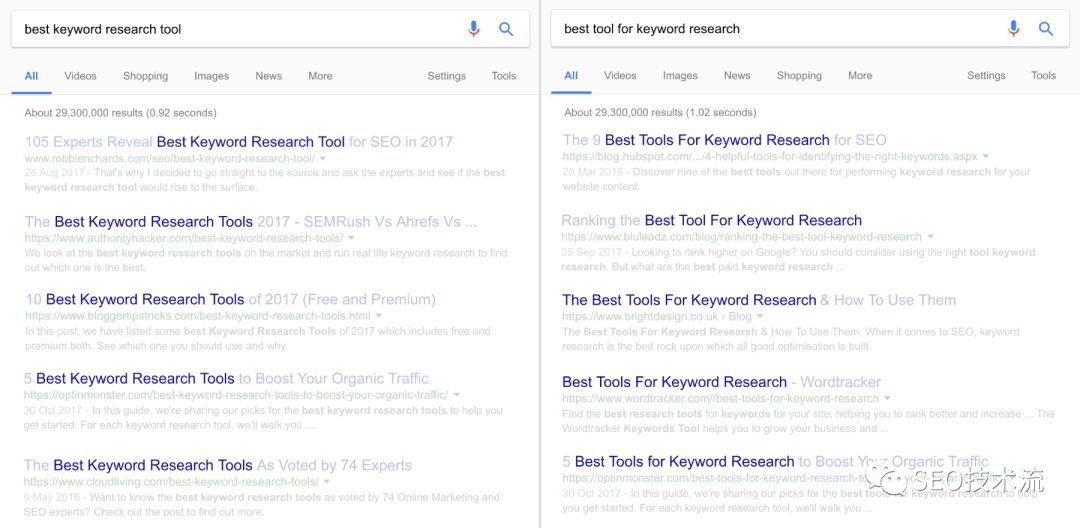Open the News tab in right search pane
Image resolution: width=1080 pixels, height=528 pixels.
(x=737, y=76)
